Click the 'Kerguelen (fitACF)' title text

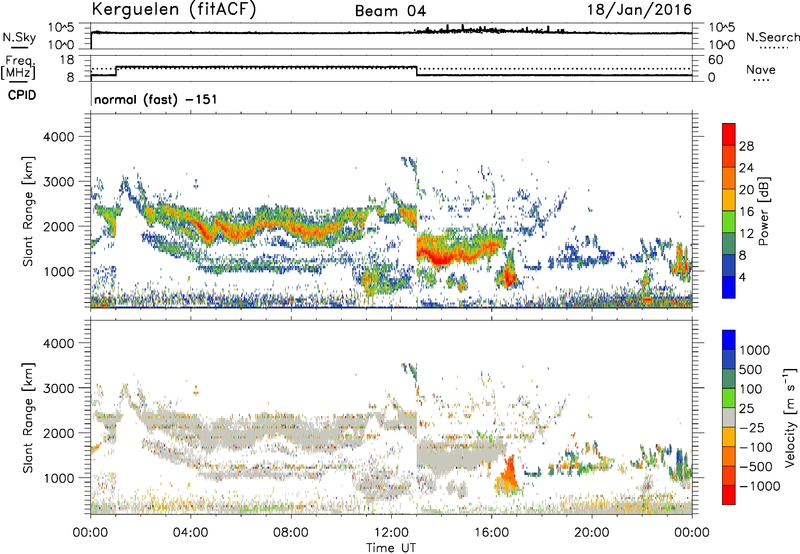tap(173, 10)
